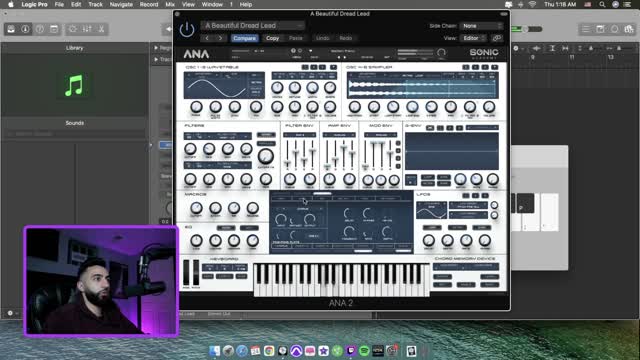Viewport: 640px width, 360px height.
Task: Open the Mod Env preset dropdown
Action: [x=380, y=135]
